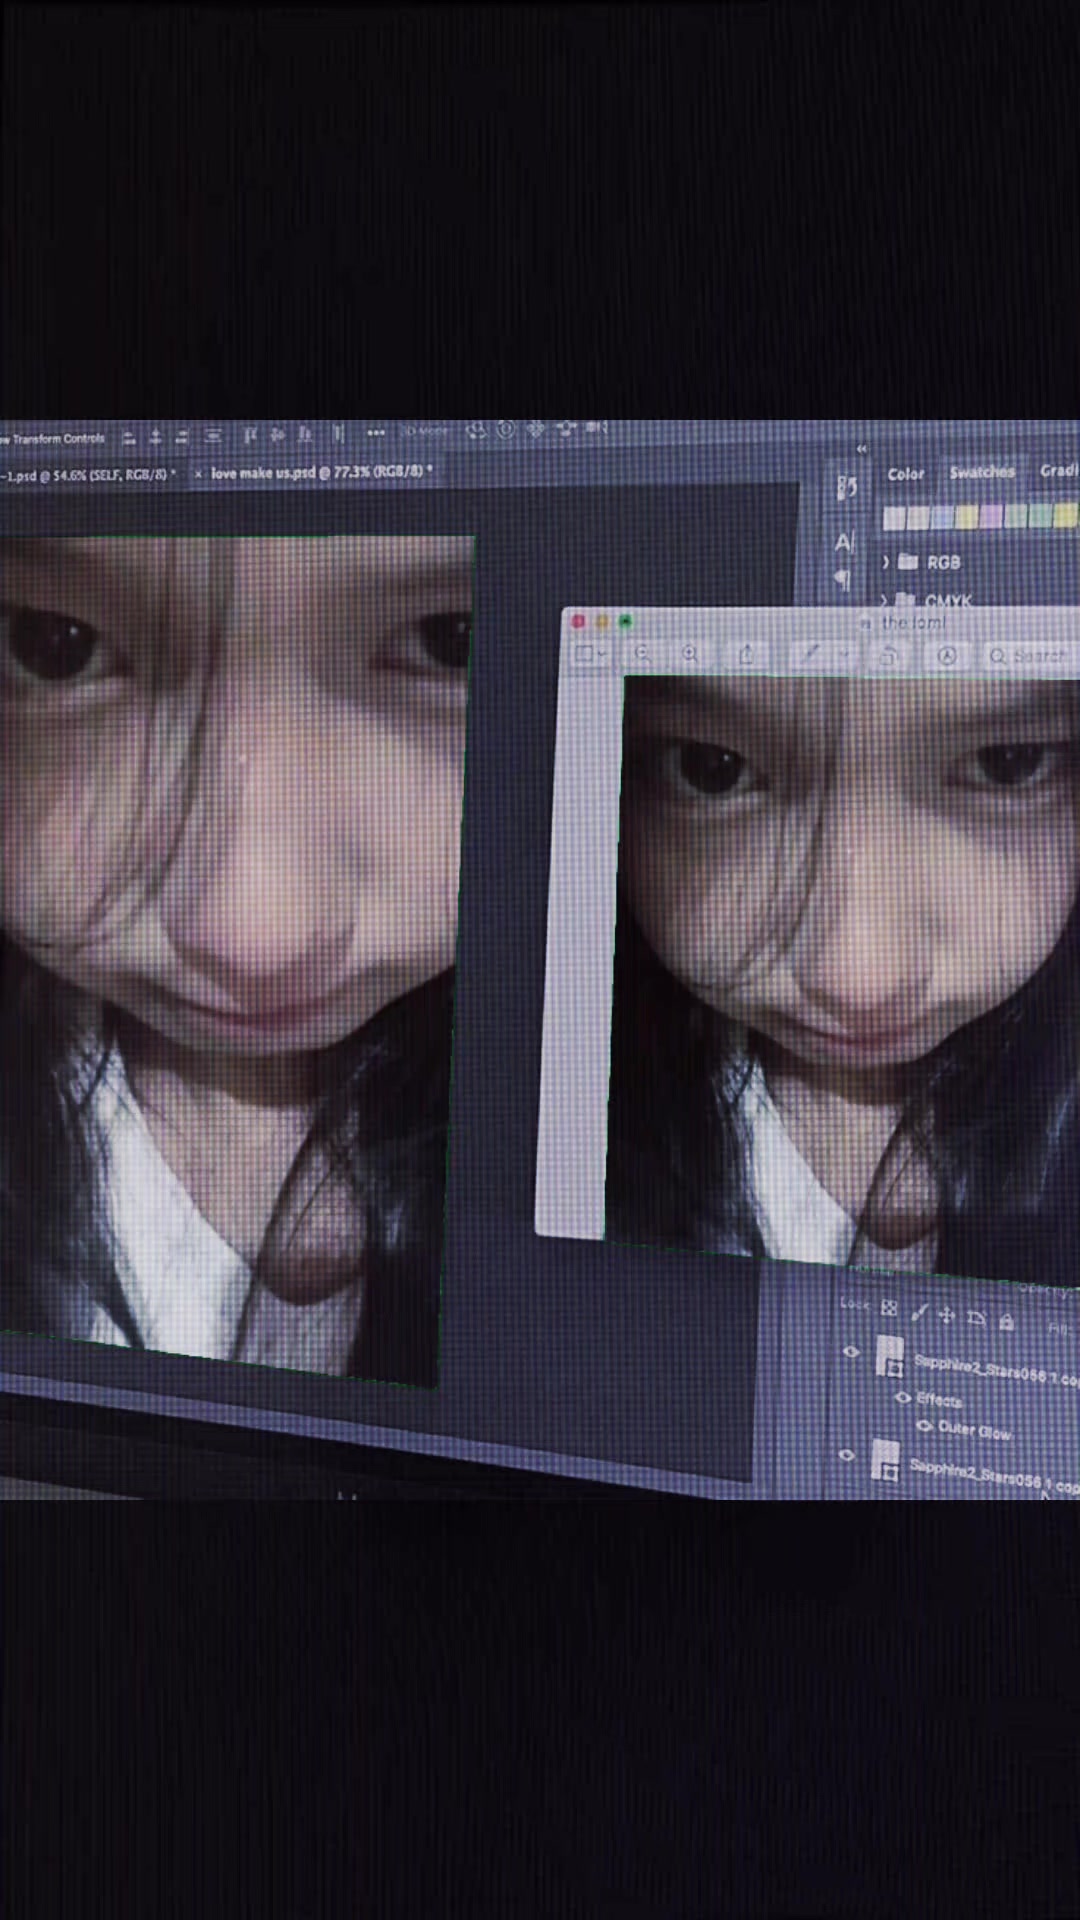1080x1920 pixels.
Task: Switch to the Gradients panel tab
Action: pos(1058,470)
